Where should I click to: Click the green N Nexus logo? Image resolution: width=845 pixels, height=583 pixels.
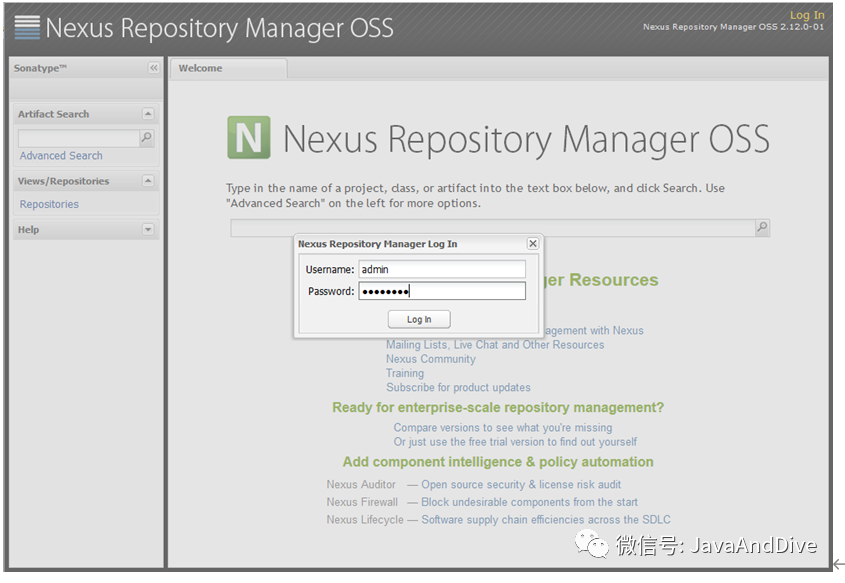249,137
